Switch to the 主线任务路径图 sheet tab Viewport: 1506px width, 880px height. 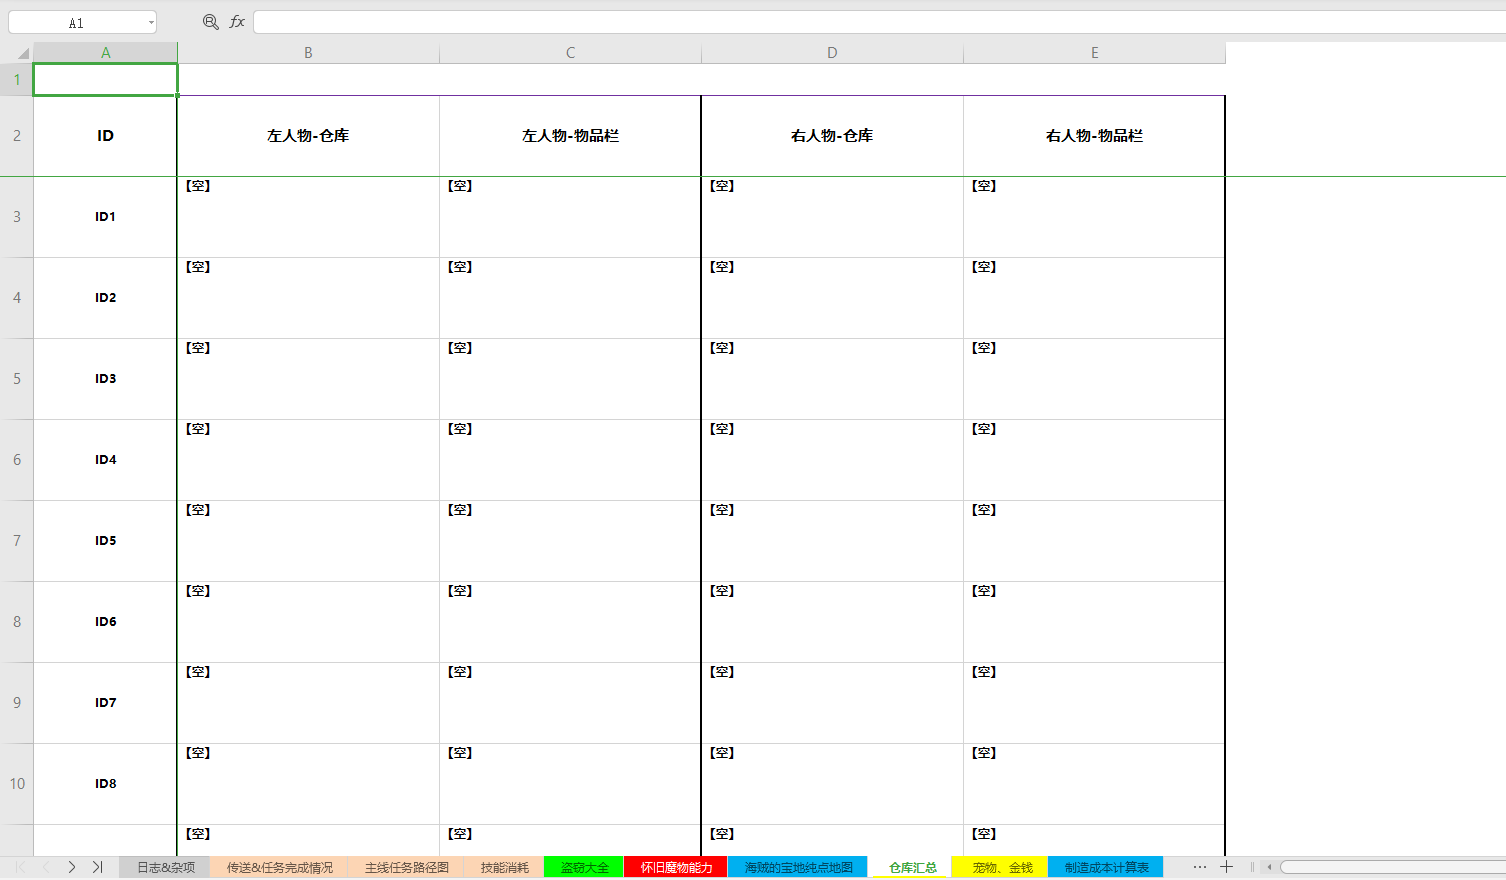pyautogui.click(x=406, y=867)
